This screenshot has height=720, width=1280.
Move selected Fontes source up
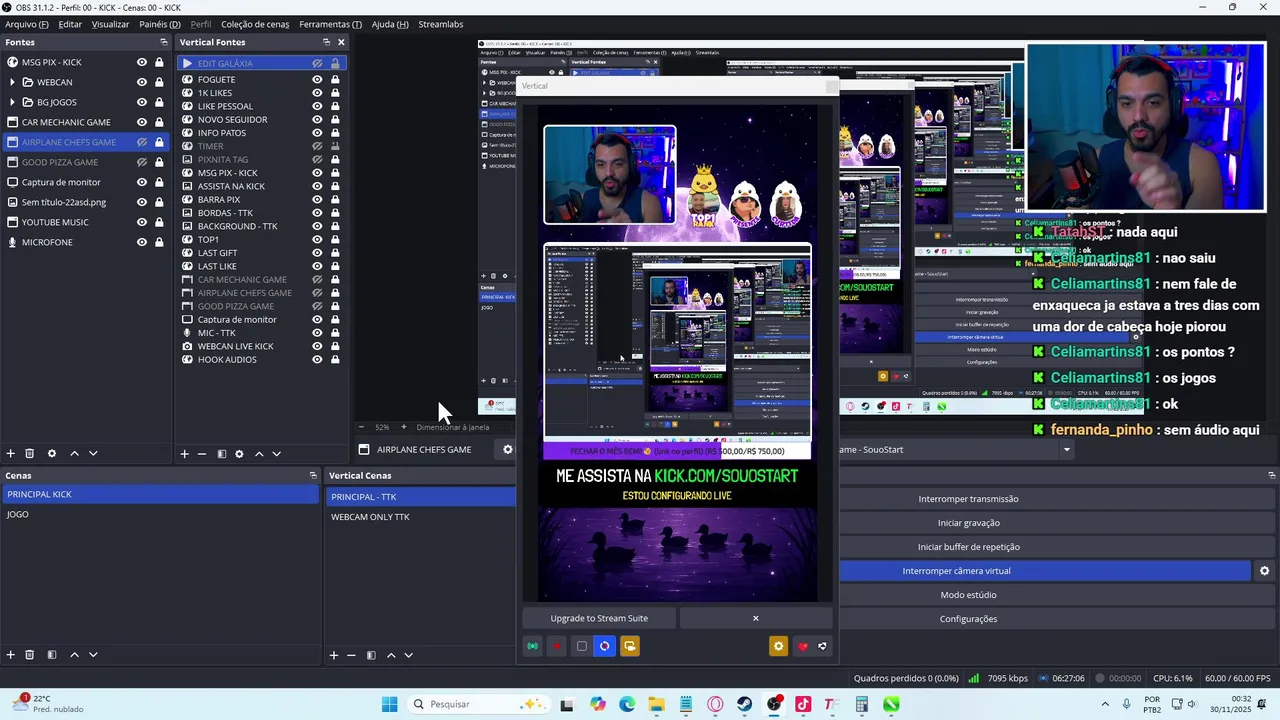(74, 454)
